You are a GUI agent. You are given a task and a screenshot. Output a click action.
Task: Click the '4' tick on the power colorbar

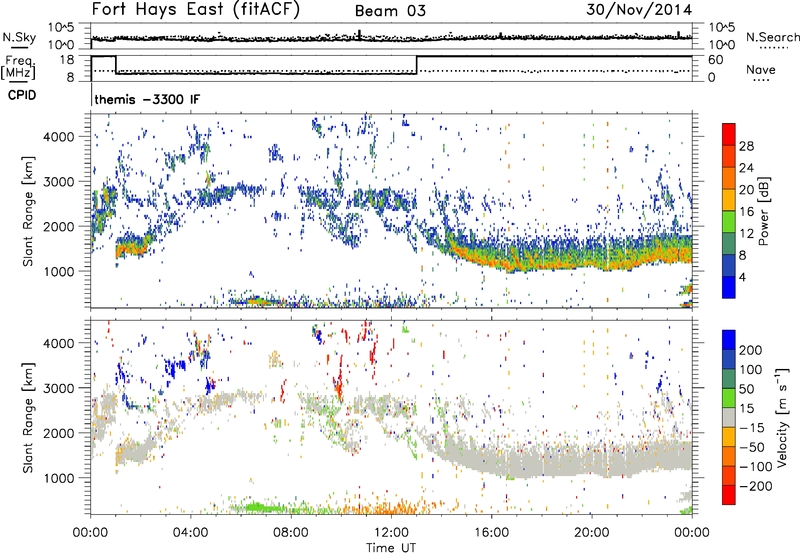(743, 277)
